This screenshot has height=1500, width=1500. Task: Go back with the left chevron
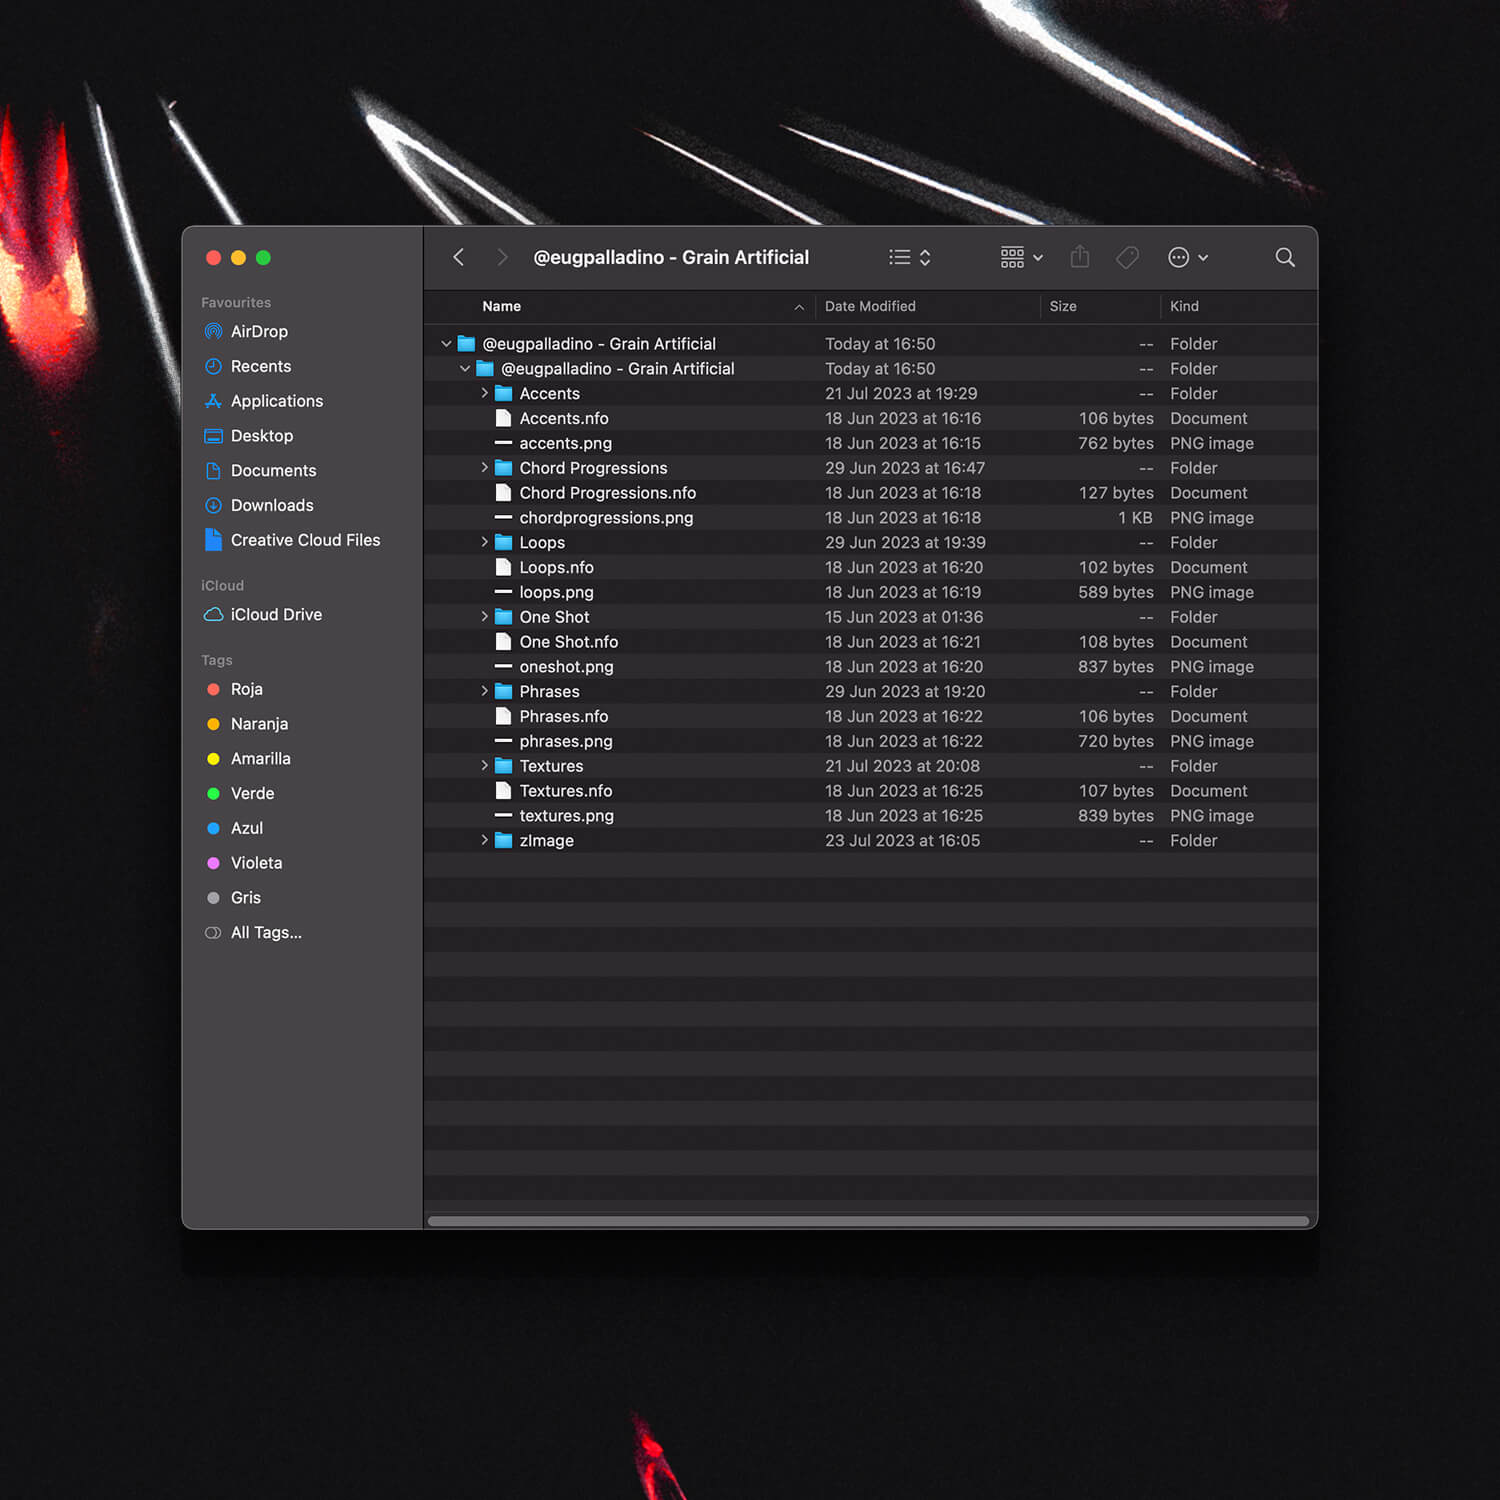pos(458,257)
